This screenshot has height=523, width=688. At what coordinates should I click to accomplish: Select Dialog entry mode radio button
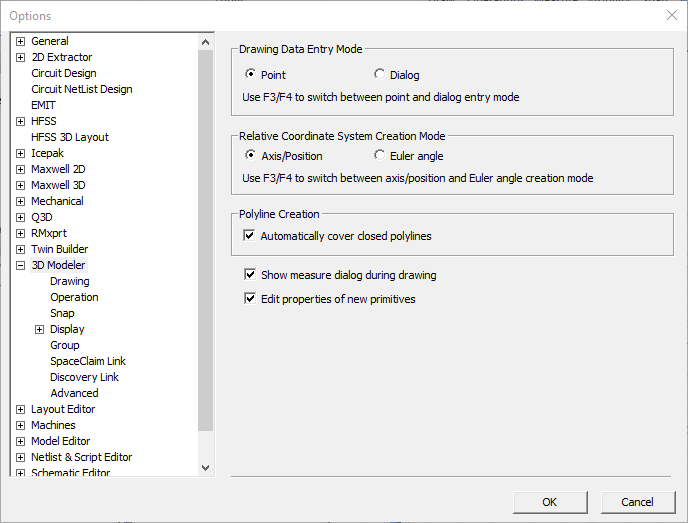pos(380,74)
